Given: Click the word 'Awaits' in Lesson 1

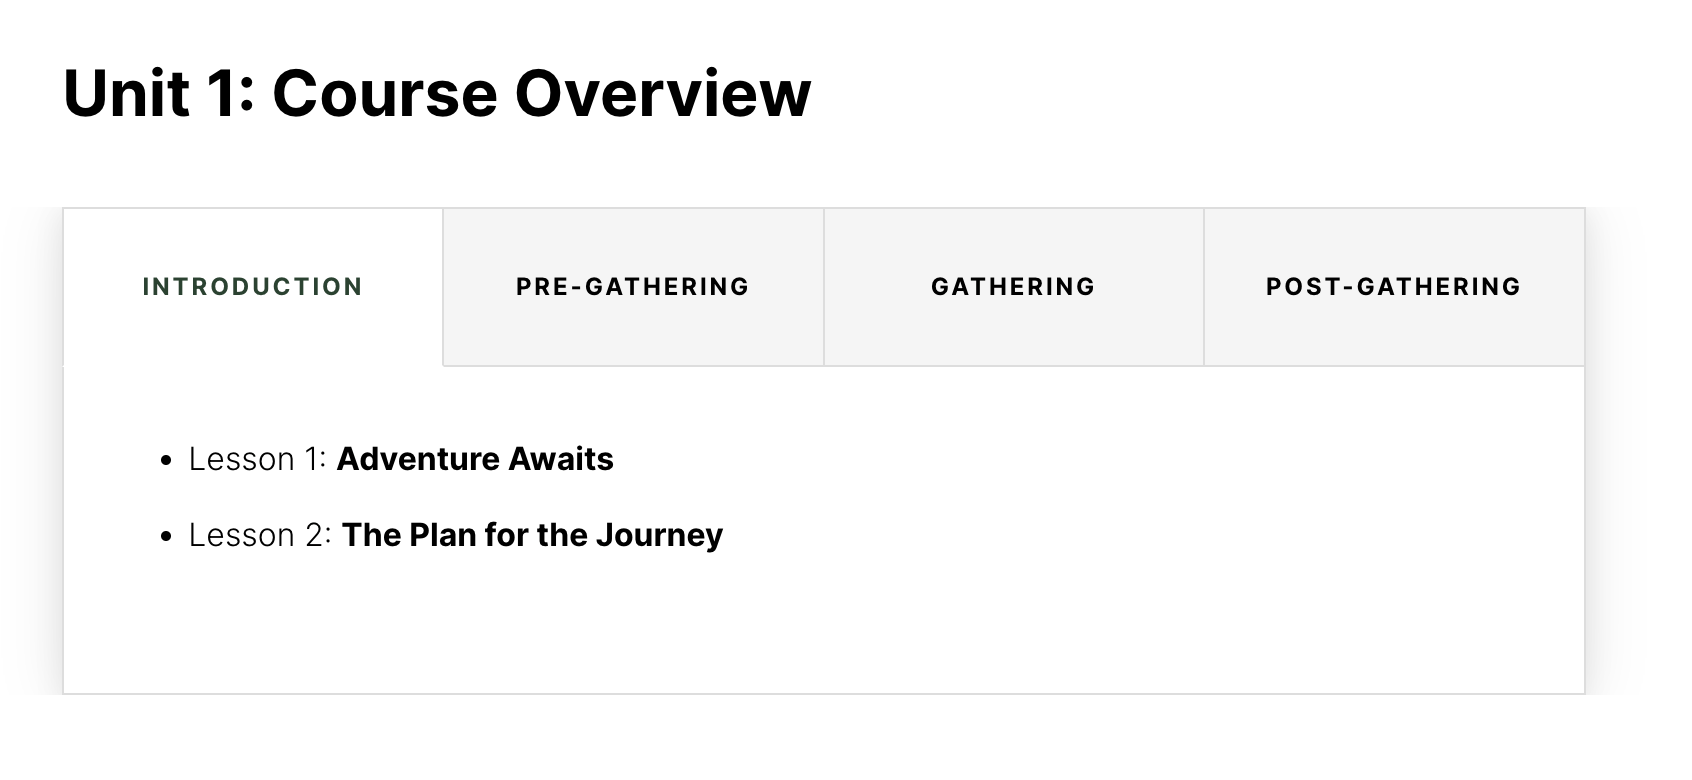Looking at the screenshot, I should 561,459.
